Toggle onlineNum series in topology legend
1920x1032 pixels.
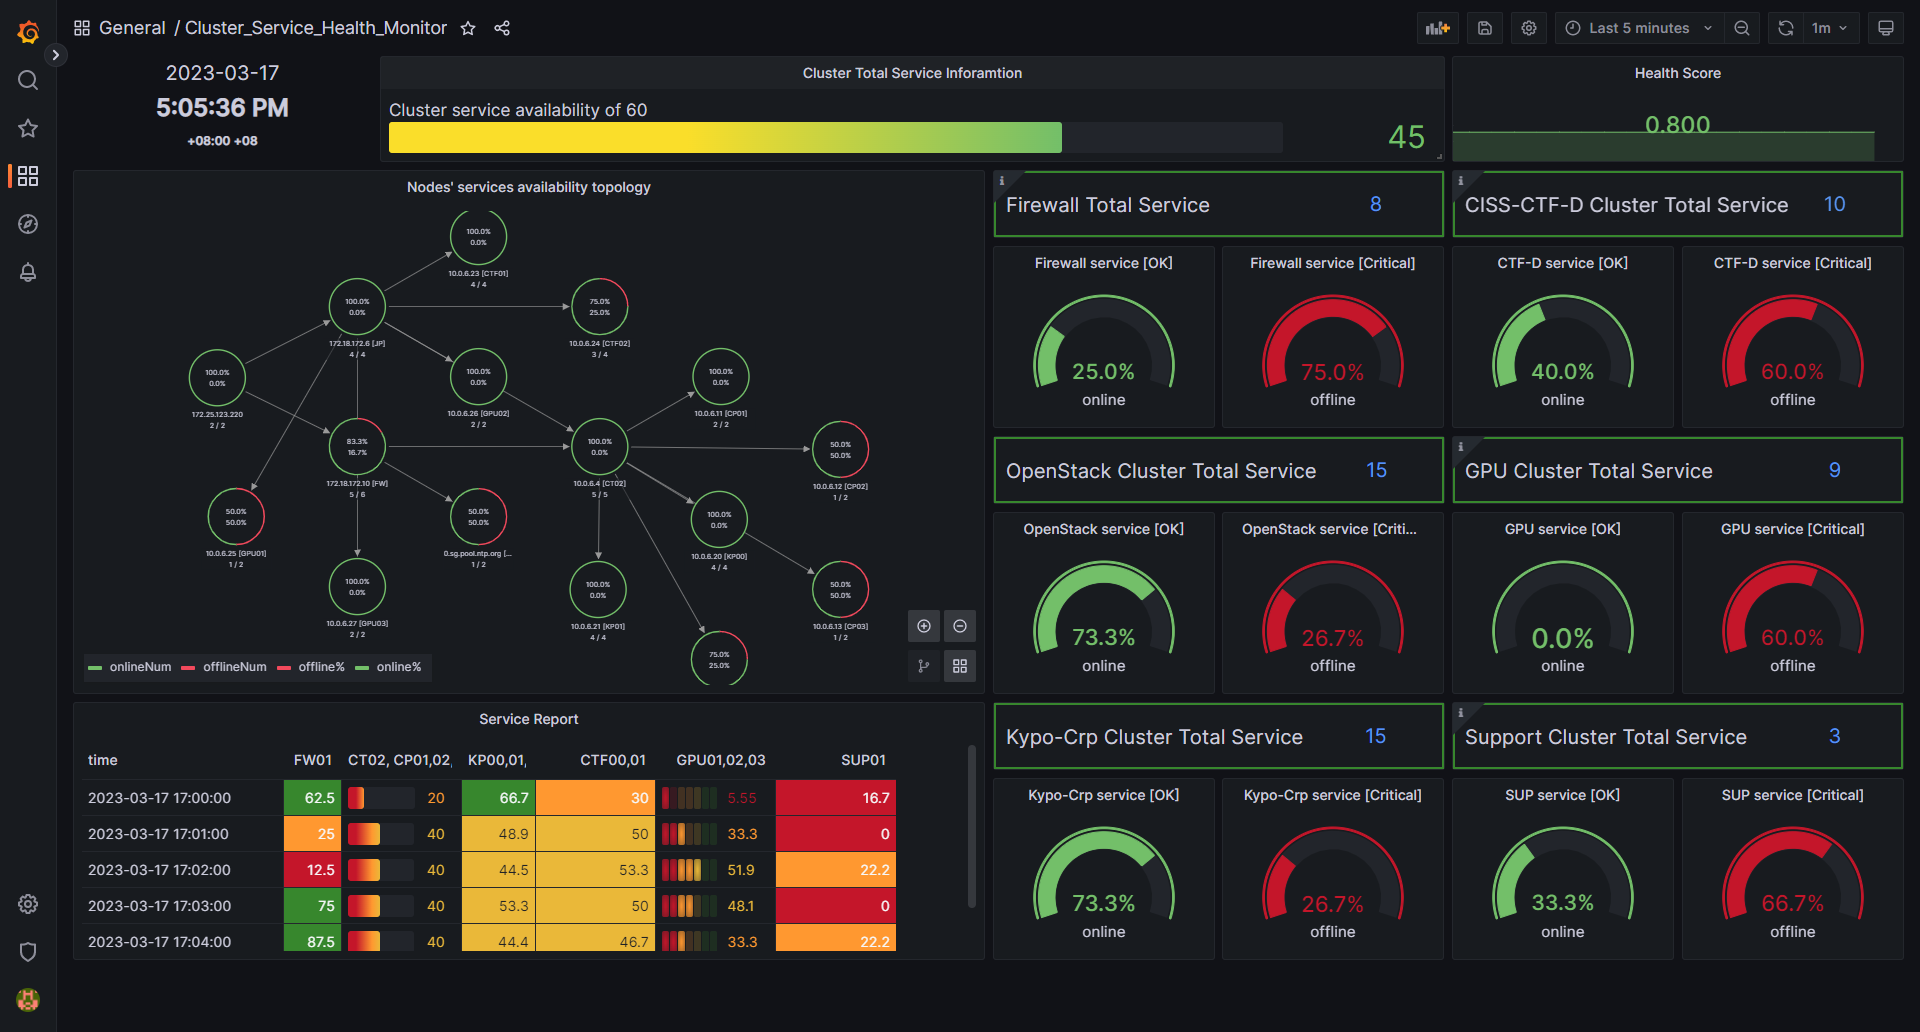pyautogui.click(x=130, y=667)
